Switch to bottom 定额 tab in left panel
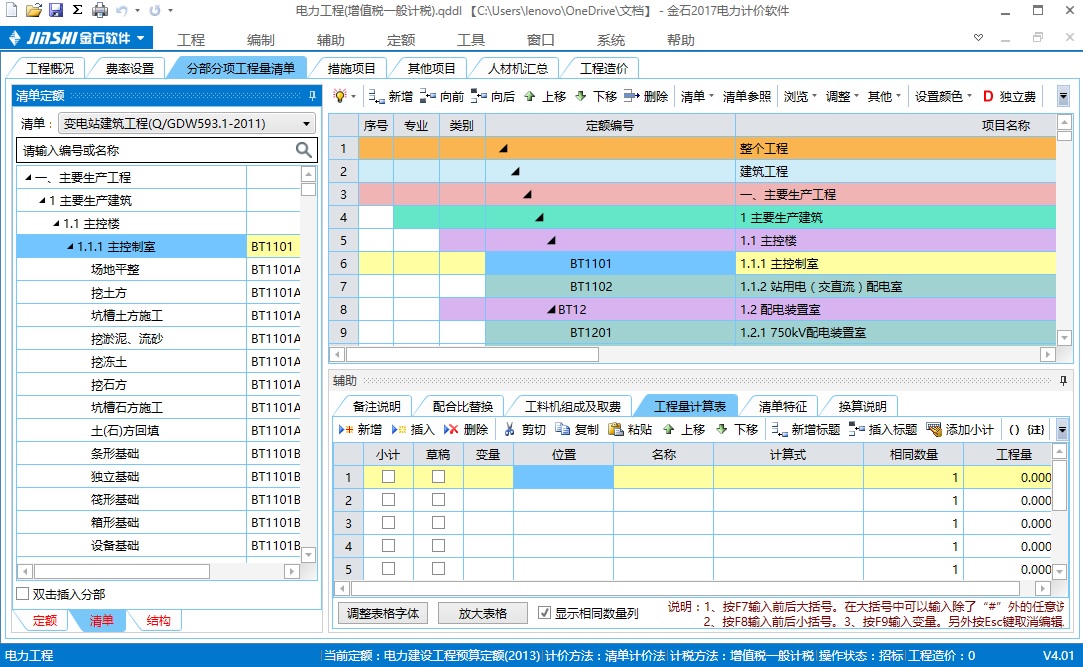The image size is (1083, 667). coord(45,621)
